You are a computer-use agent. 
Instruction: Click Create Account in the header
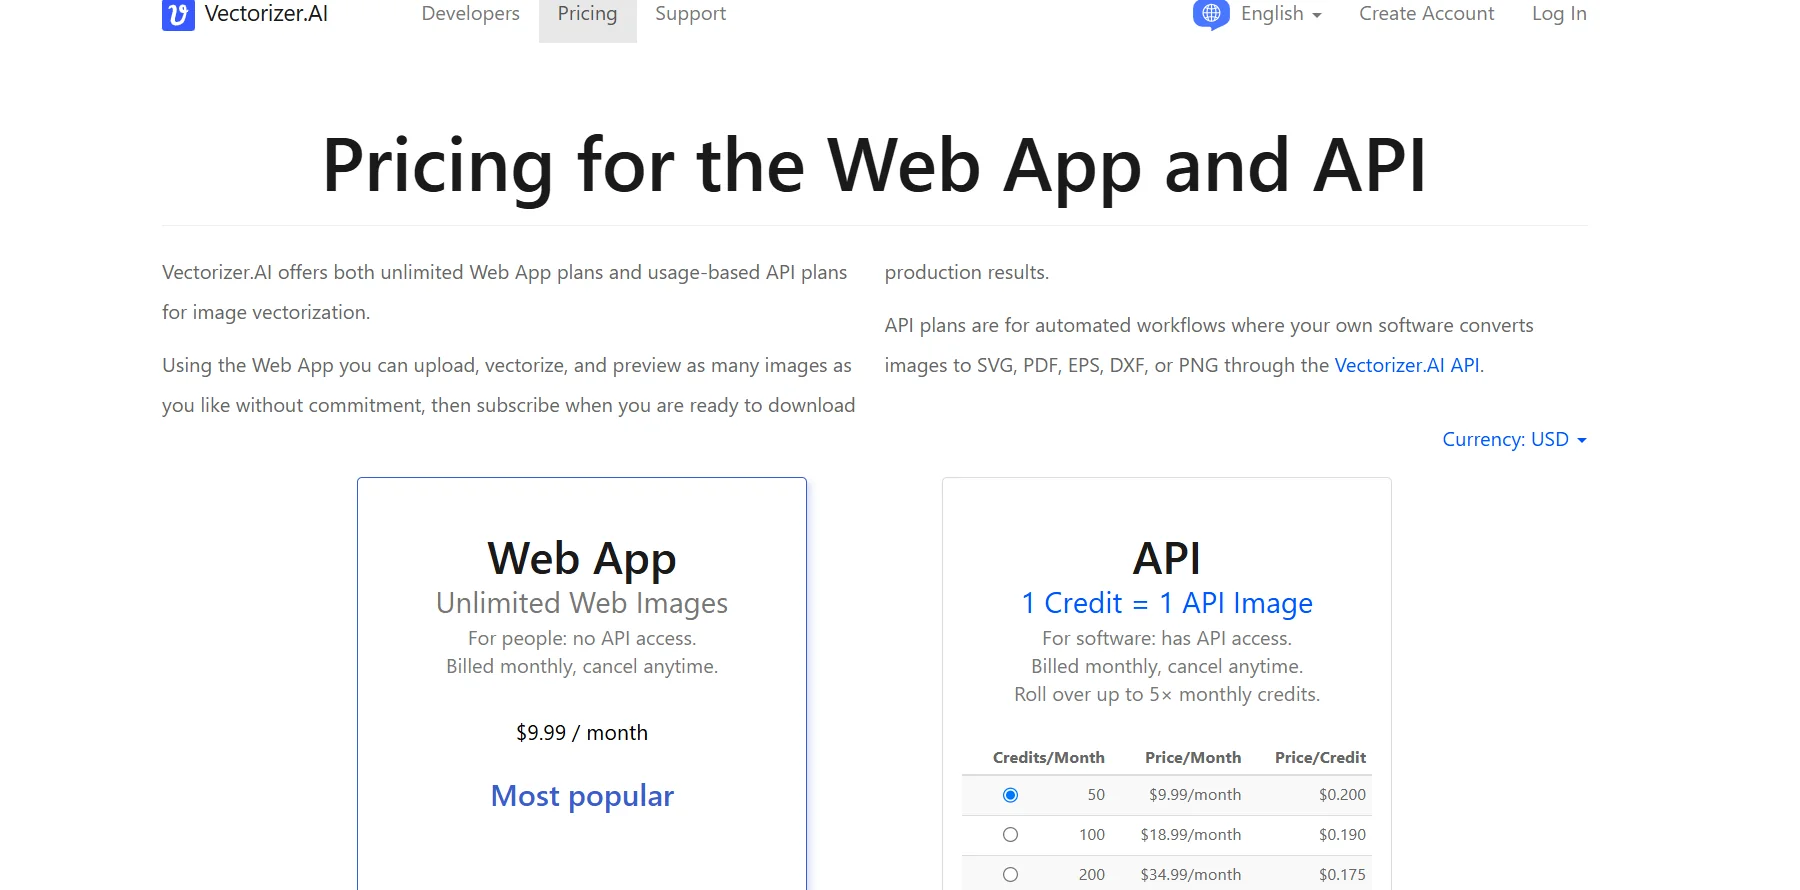[x=1426, y=14]
